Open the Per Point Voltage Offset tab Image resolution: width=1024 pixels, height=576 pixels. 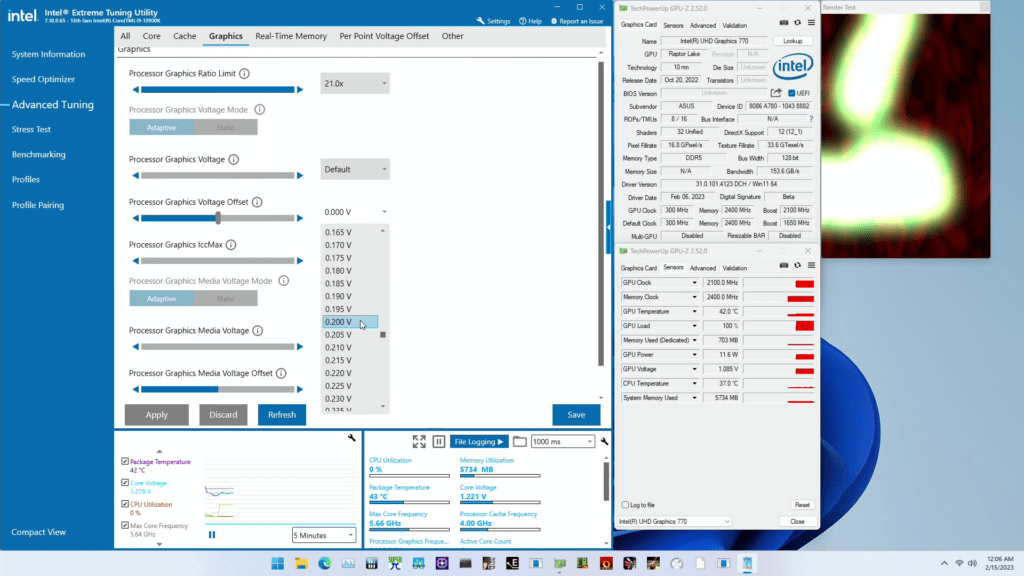pyautogui.click(x=384, y=37)
